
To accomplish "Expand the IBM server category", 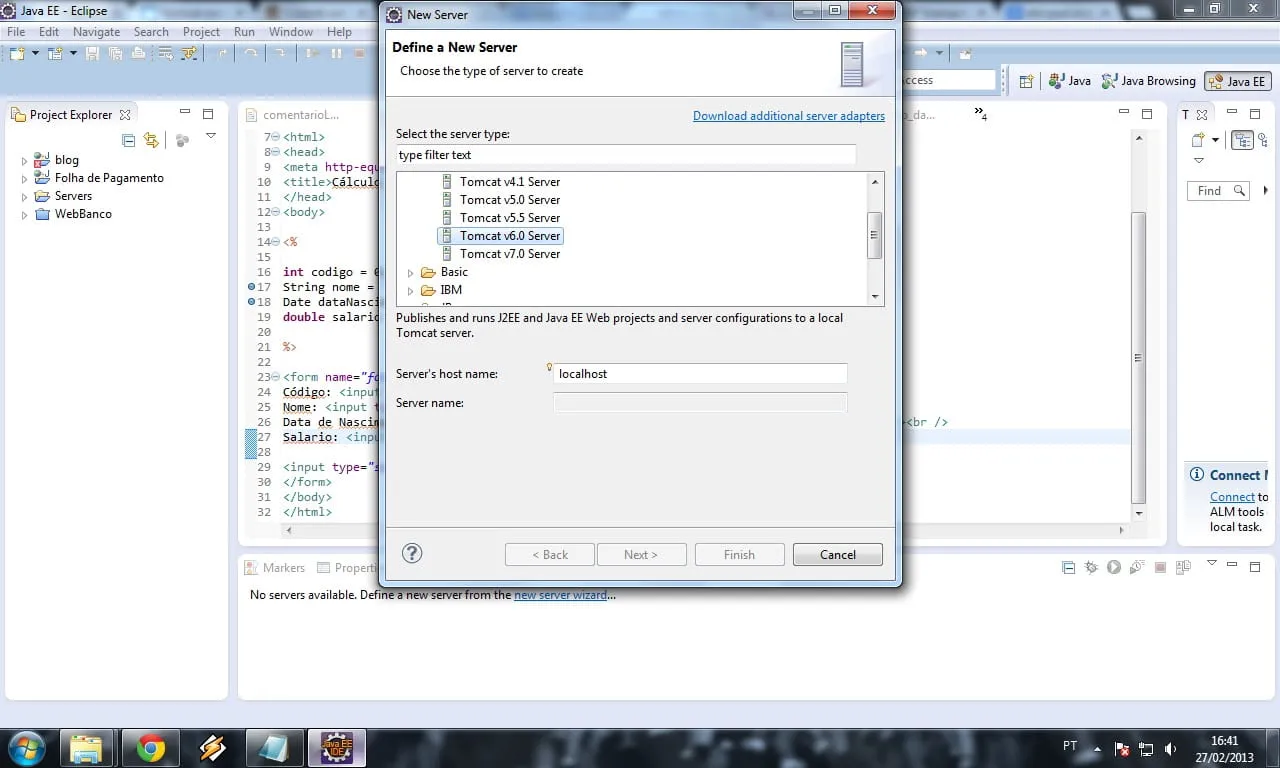I will tap(410, 290).
